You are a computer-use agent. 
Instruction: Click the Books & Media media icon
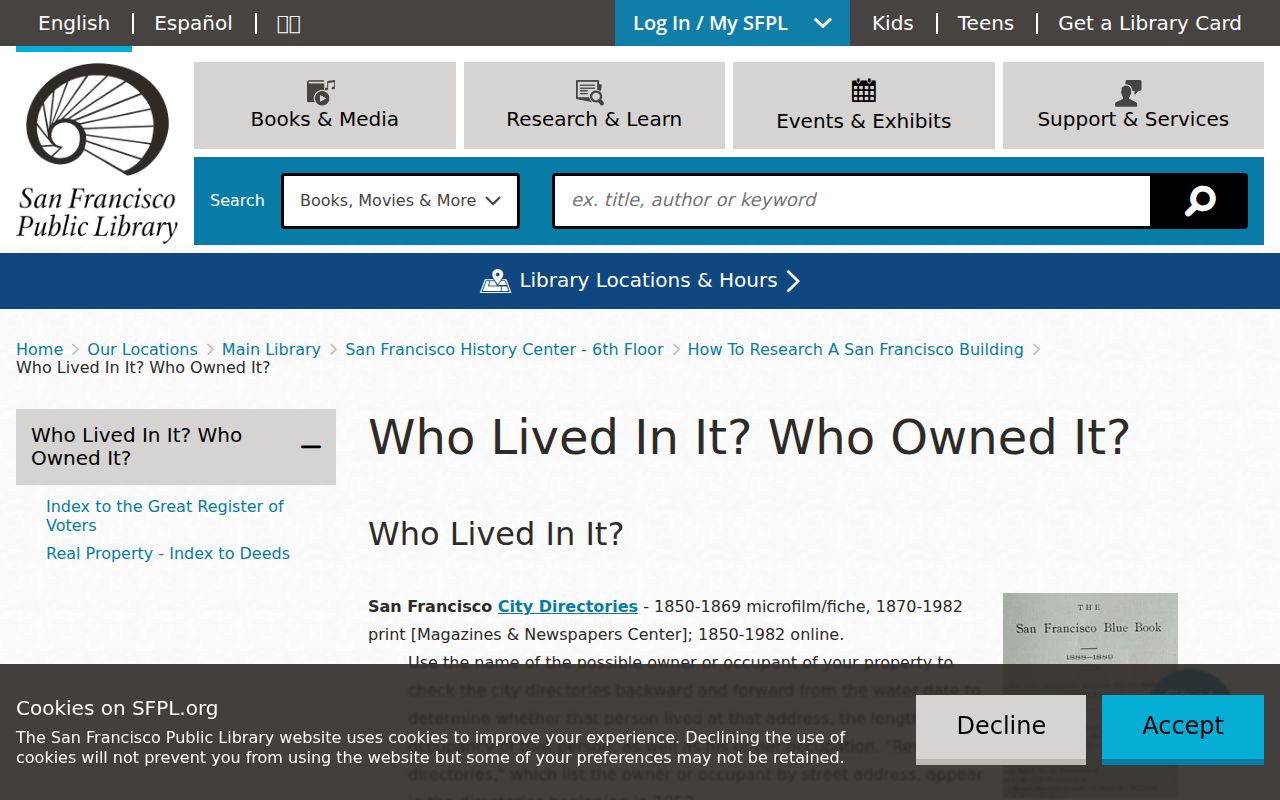coord(321,92)
